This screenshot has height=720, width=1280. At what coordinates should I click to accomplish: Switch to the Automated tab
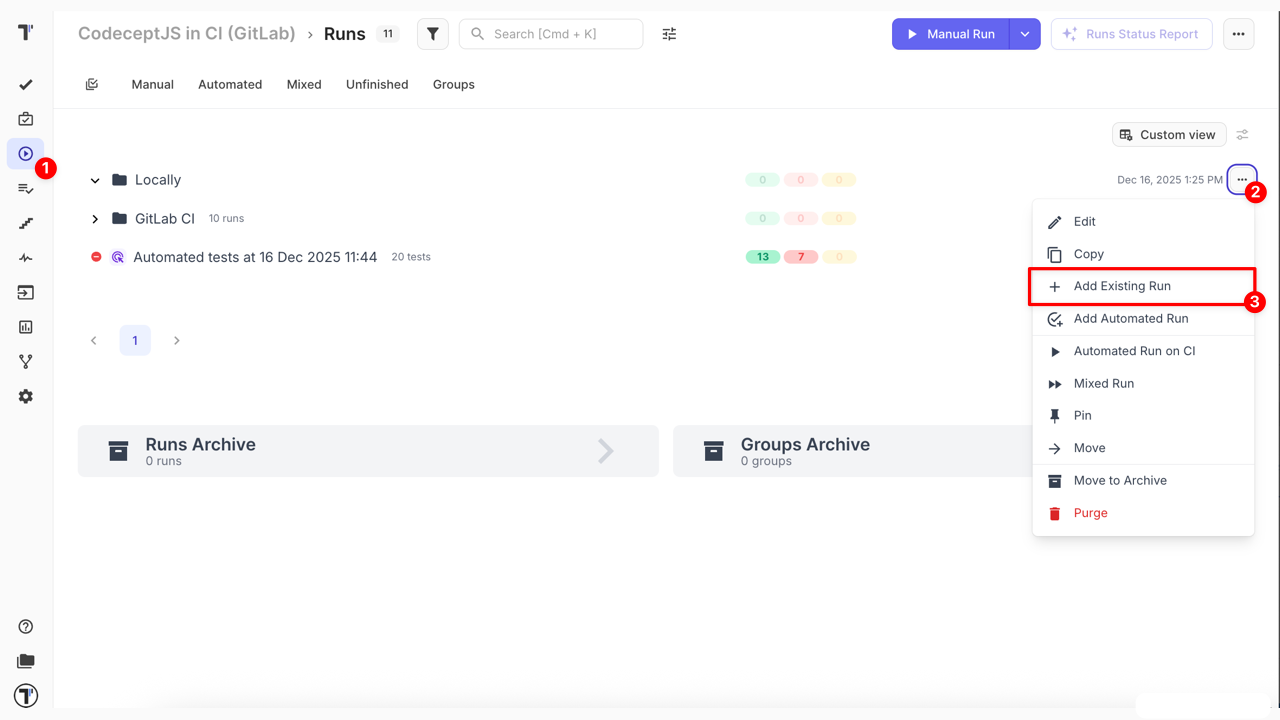pyautogui.click(x=230, y=85)
